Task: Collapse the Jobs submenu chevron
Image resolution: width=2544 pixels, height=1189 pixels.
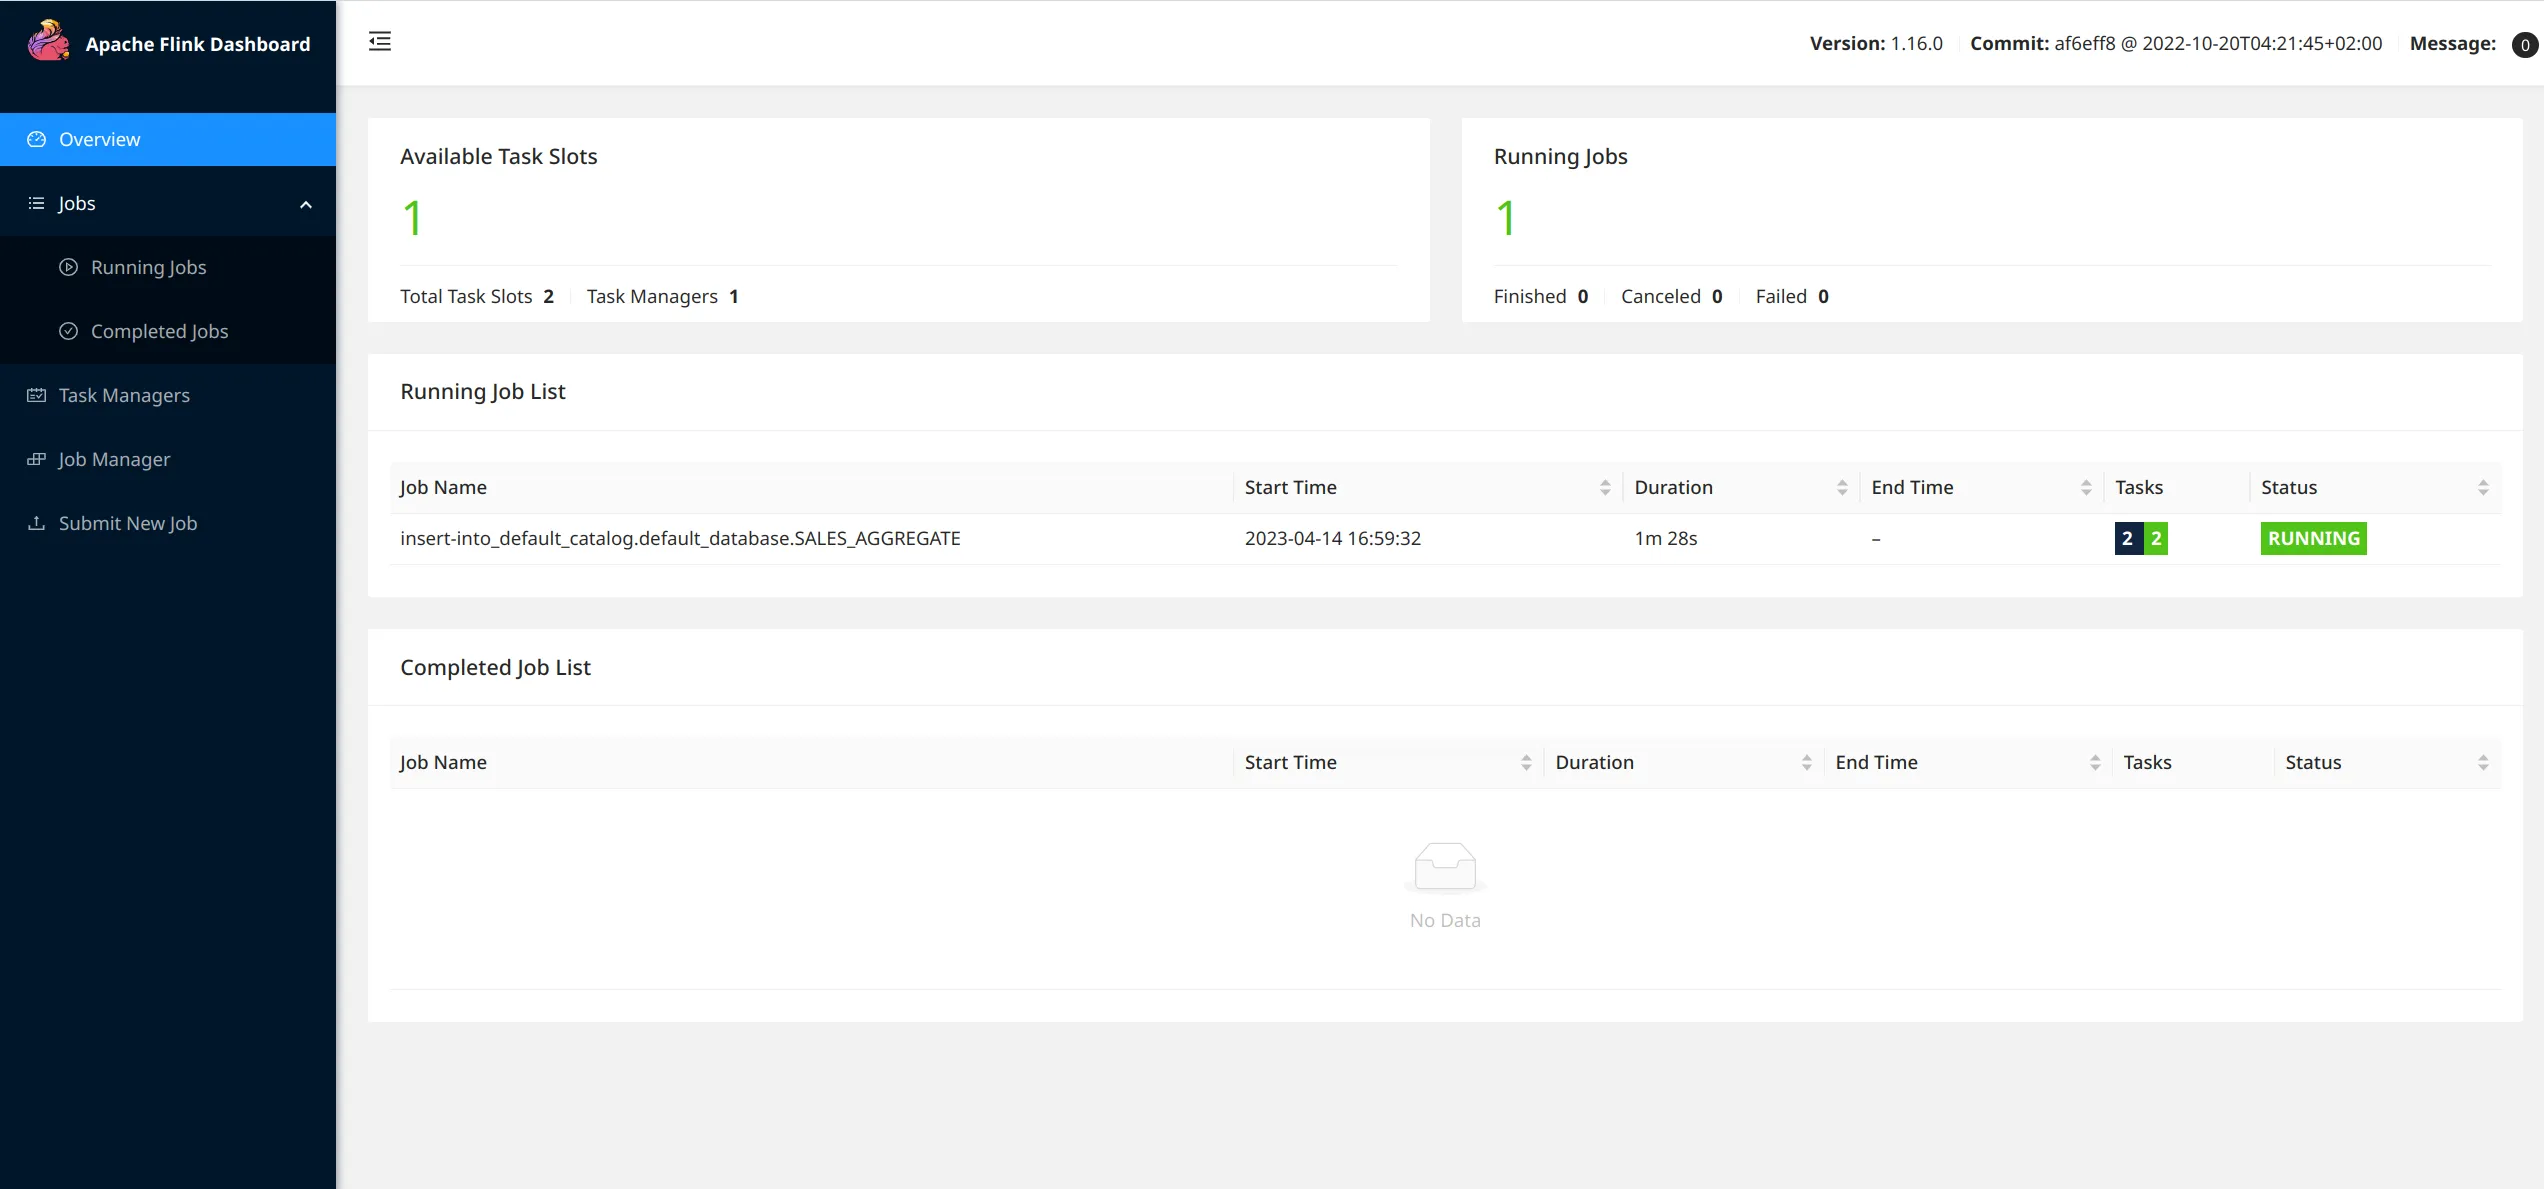Action: (306, 204)
